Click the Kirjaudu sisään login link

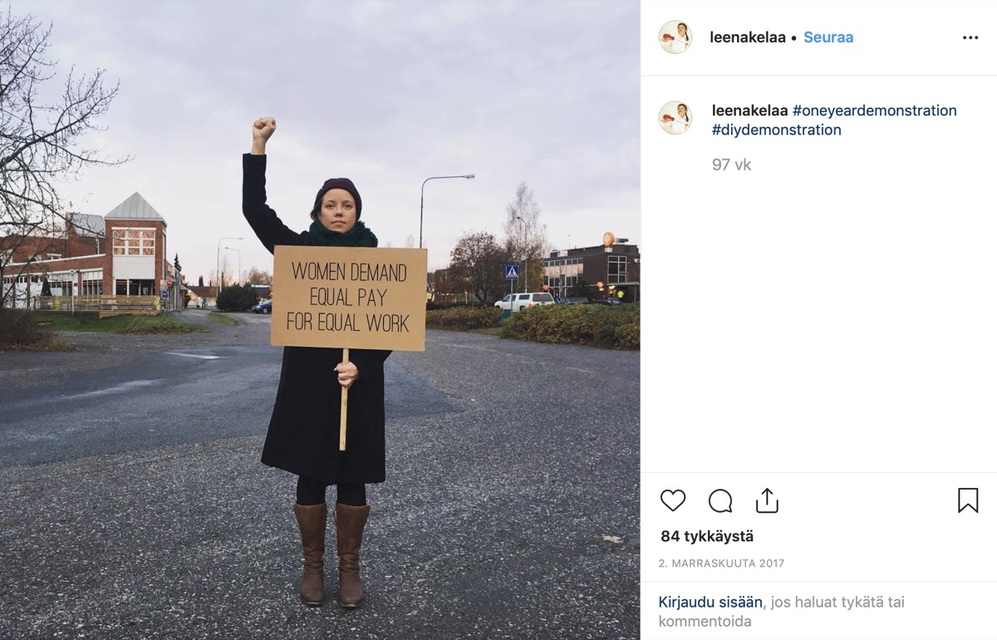[710, 602]
